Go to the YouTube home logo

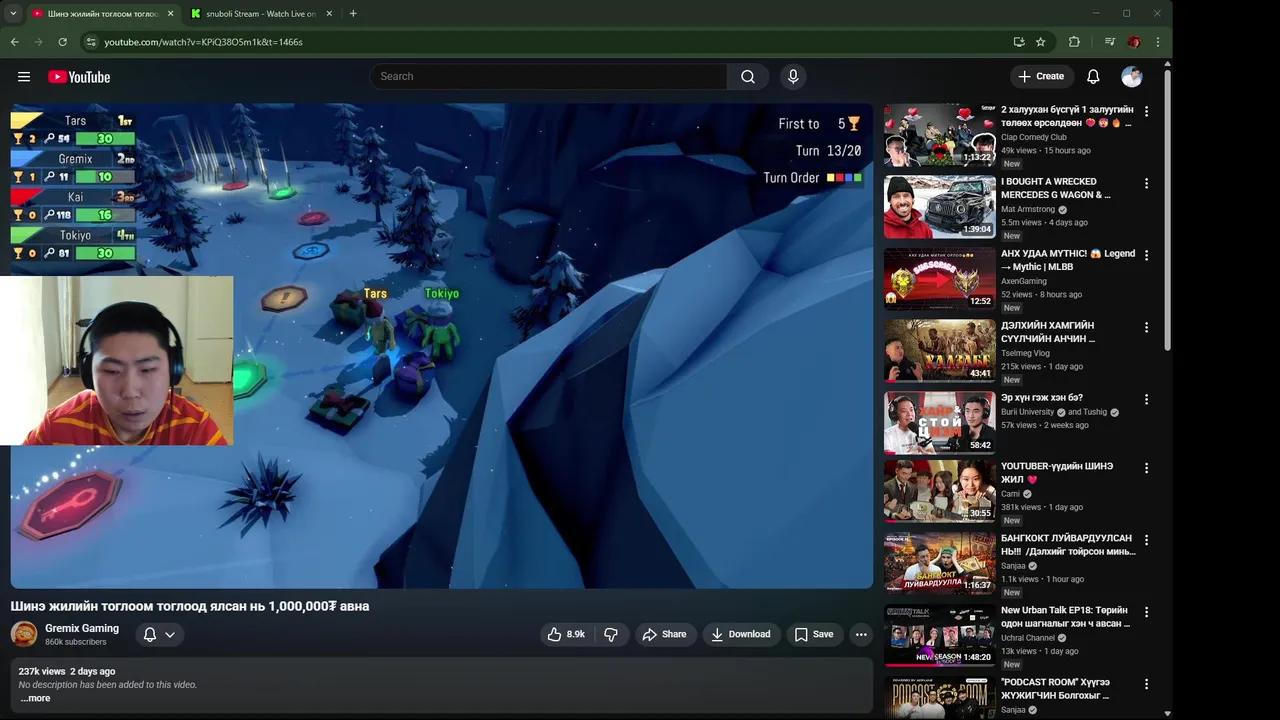coord(79,77)
